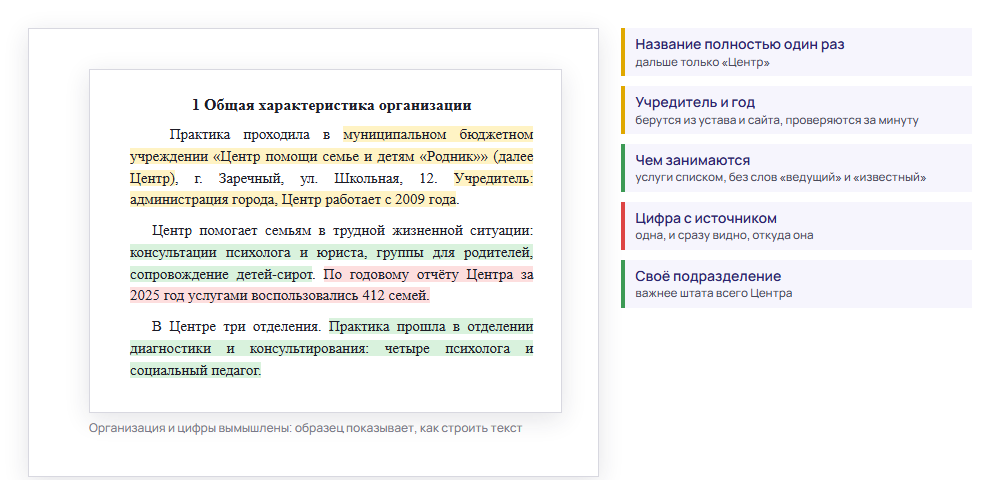The image size is (1000, 480).
Task: Choose the 'Своё подразделение' card
Action: [797, 284]
